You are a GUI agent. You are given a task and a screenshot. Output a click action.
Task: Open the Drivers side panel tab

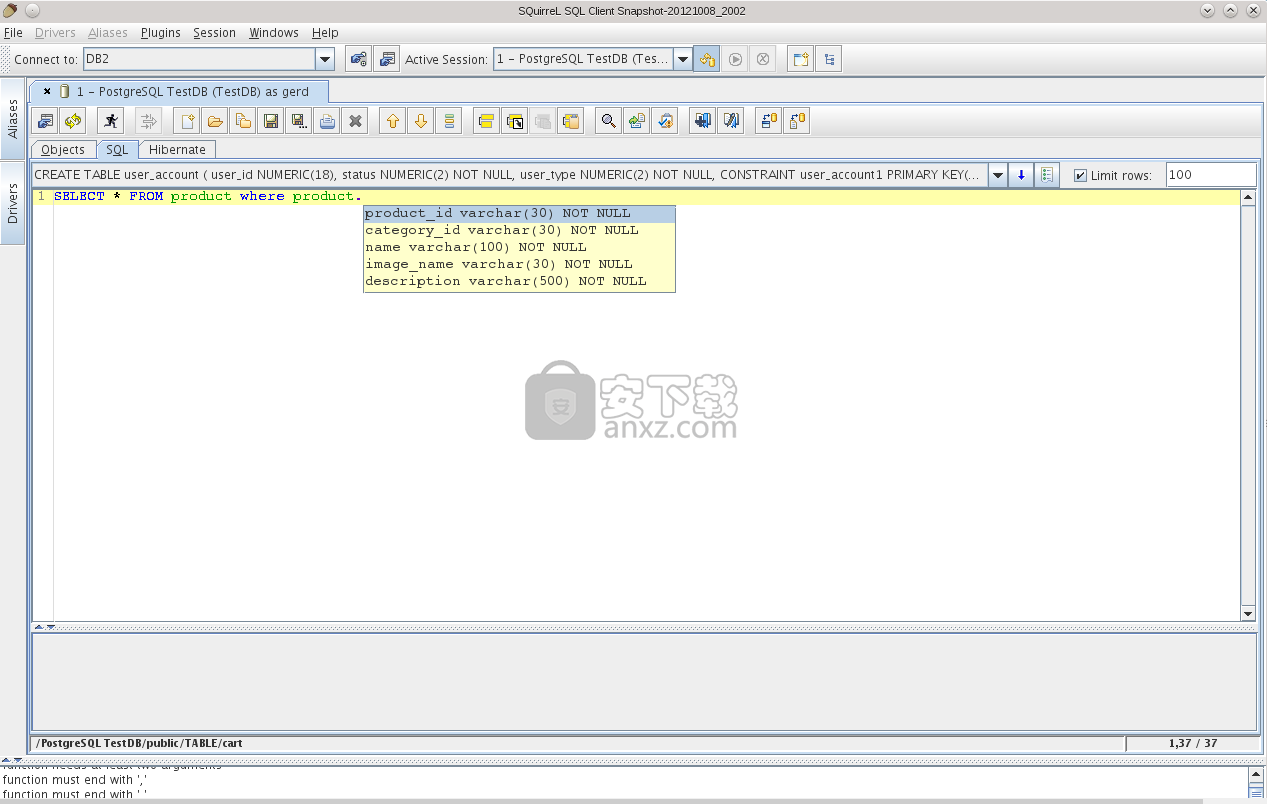click(x=13, y=203)
